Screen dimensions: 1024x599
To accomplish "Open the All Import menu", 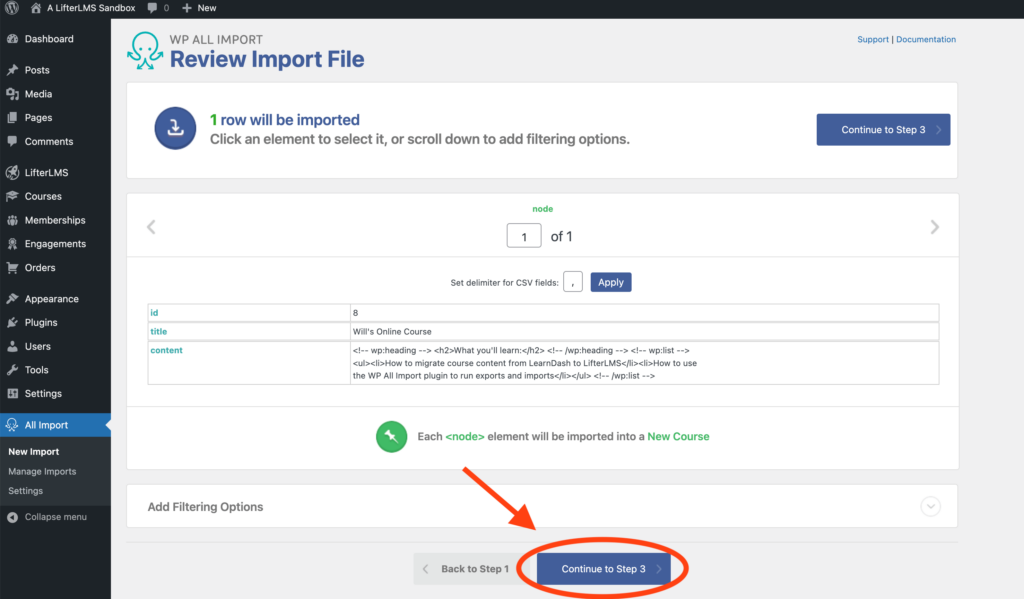I will click(x=56, y=425).
